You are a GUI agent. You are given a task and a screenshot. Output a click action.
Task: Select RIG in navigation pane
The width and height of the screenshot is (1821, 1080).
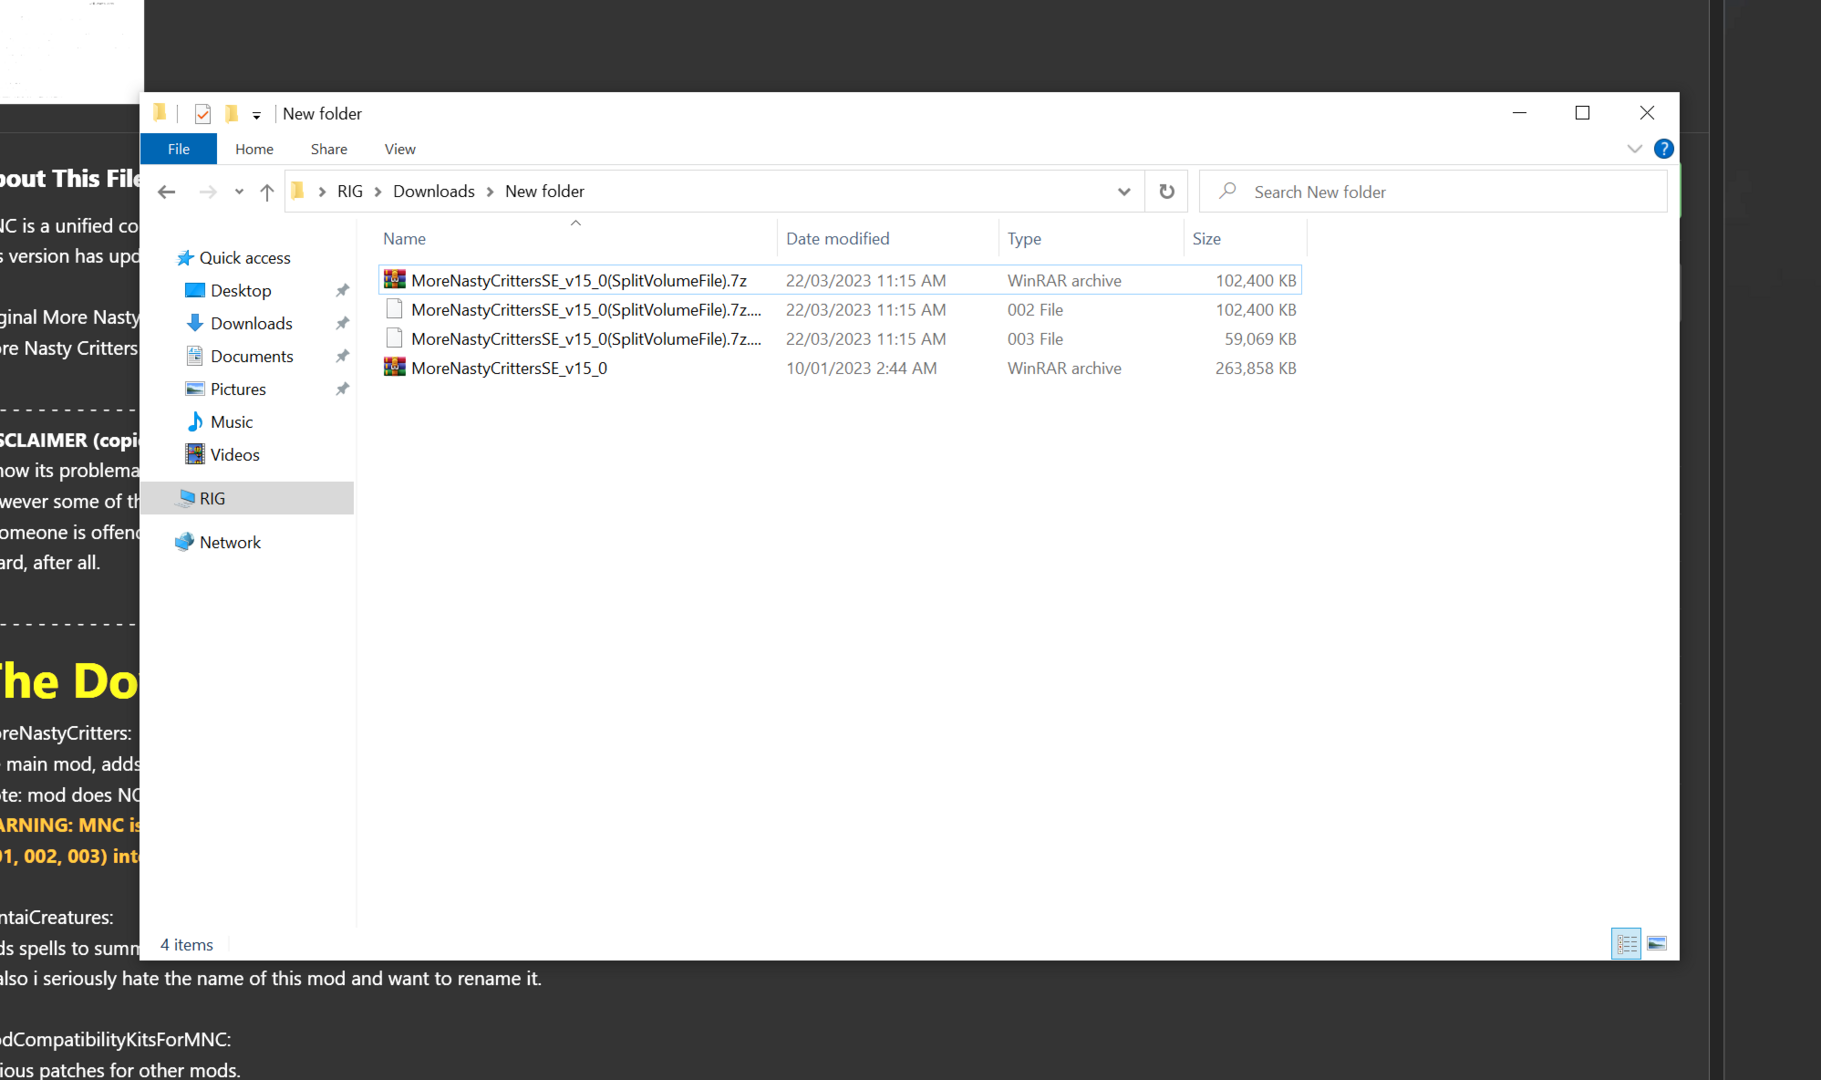click(x=248, y=498)
